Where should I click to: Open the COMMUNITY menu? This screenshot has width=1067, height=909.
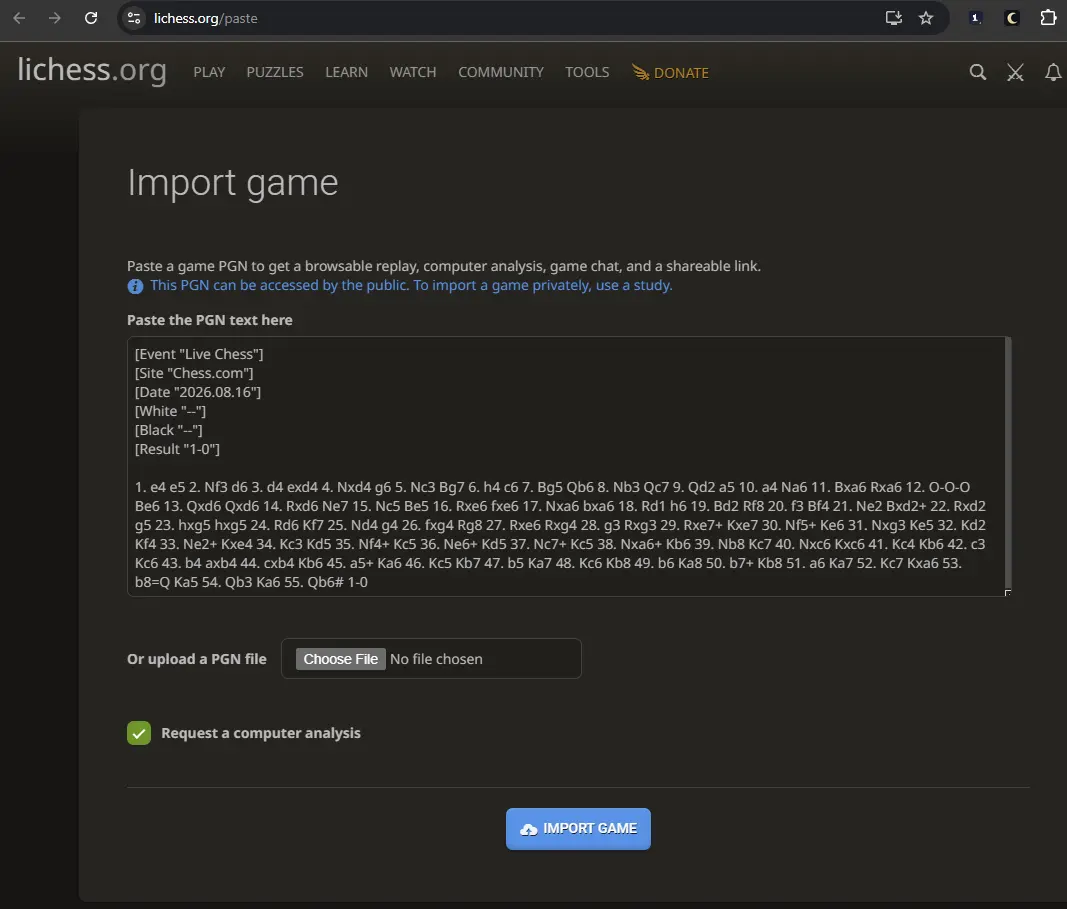pos(501,72)
